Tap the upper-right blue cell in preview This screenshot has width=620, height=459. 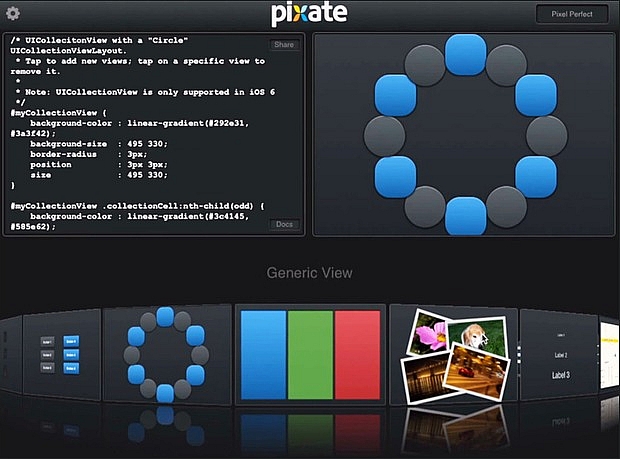coord(536,95)
